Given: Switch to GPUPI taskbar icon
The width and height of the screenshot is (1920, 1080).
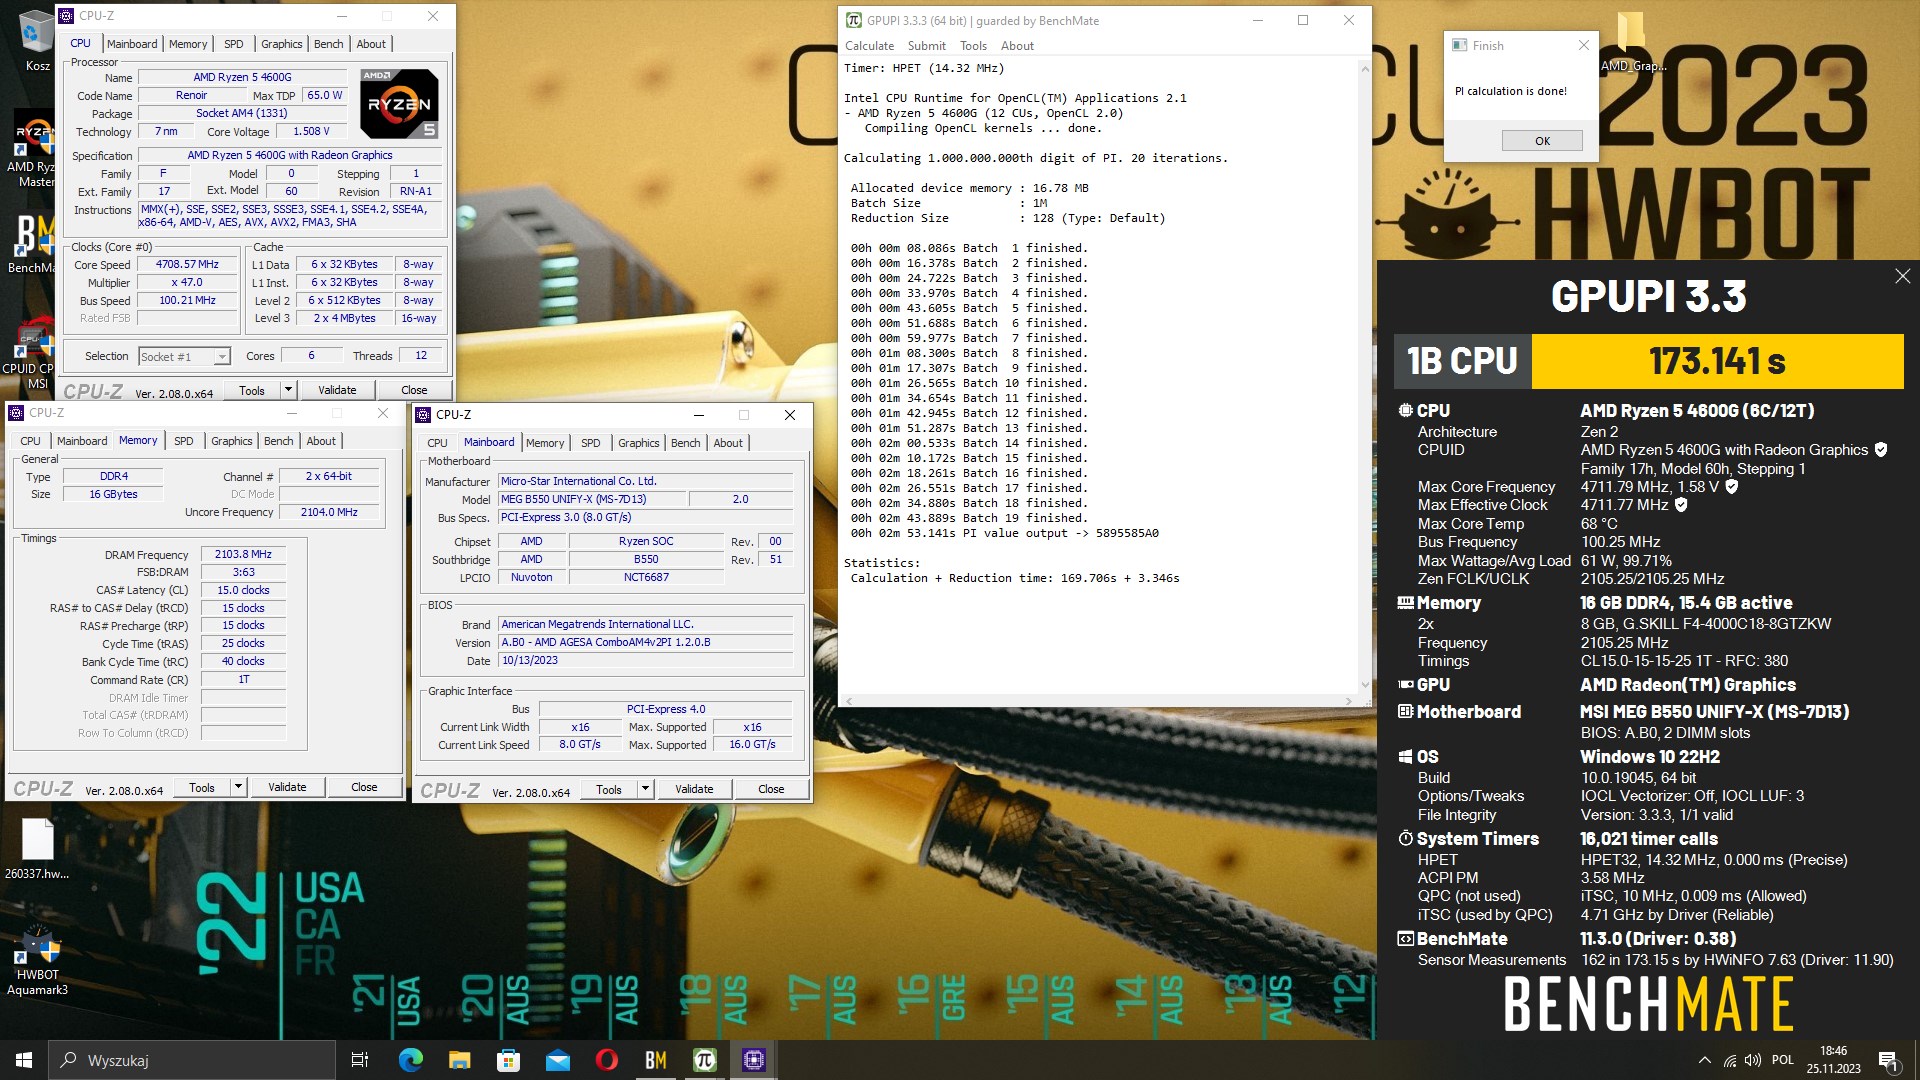Looking at the screenshot, I should [x=704, y=1060].
